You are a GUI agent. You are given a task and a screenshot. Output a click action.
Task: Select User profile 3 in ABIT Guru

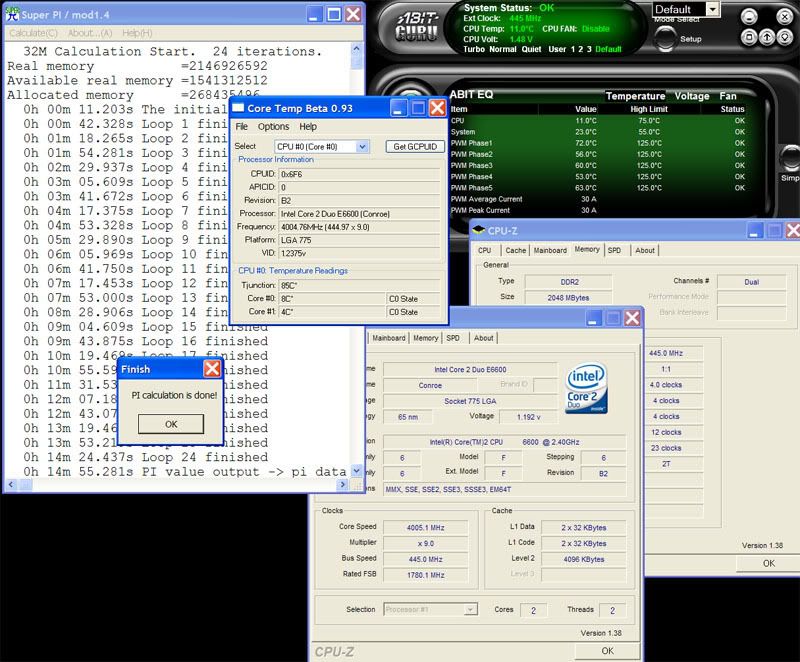tap(589, 49)
